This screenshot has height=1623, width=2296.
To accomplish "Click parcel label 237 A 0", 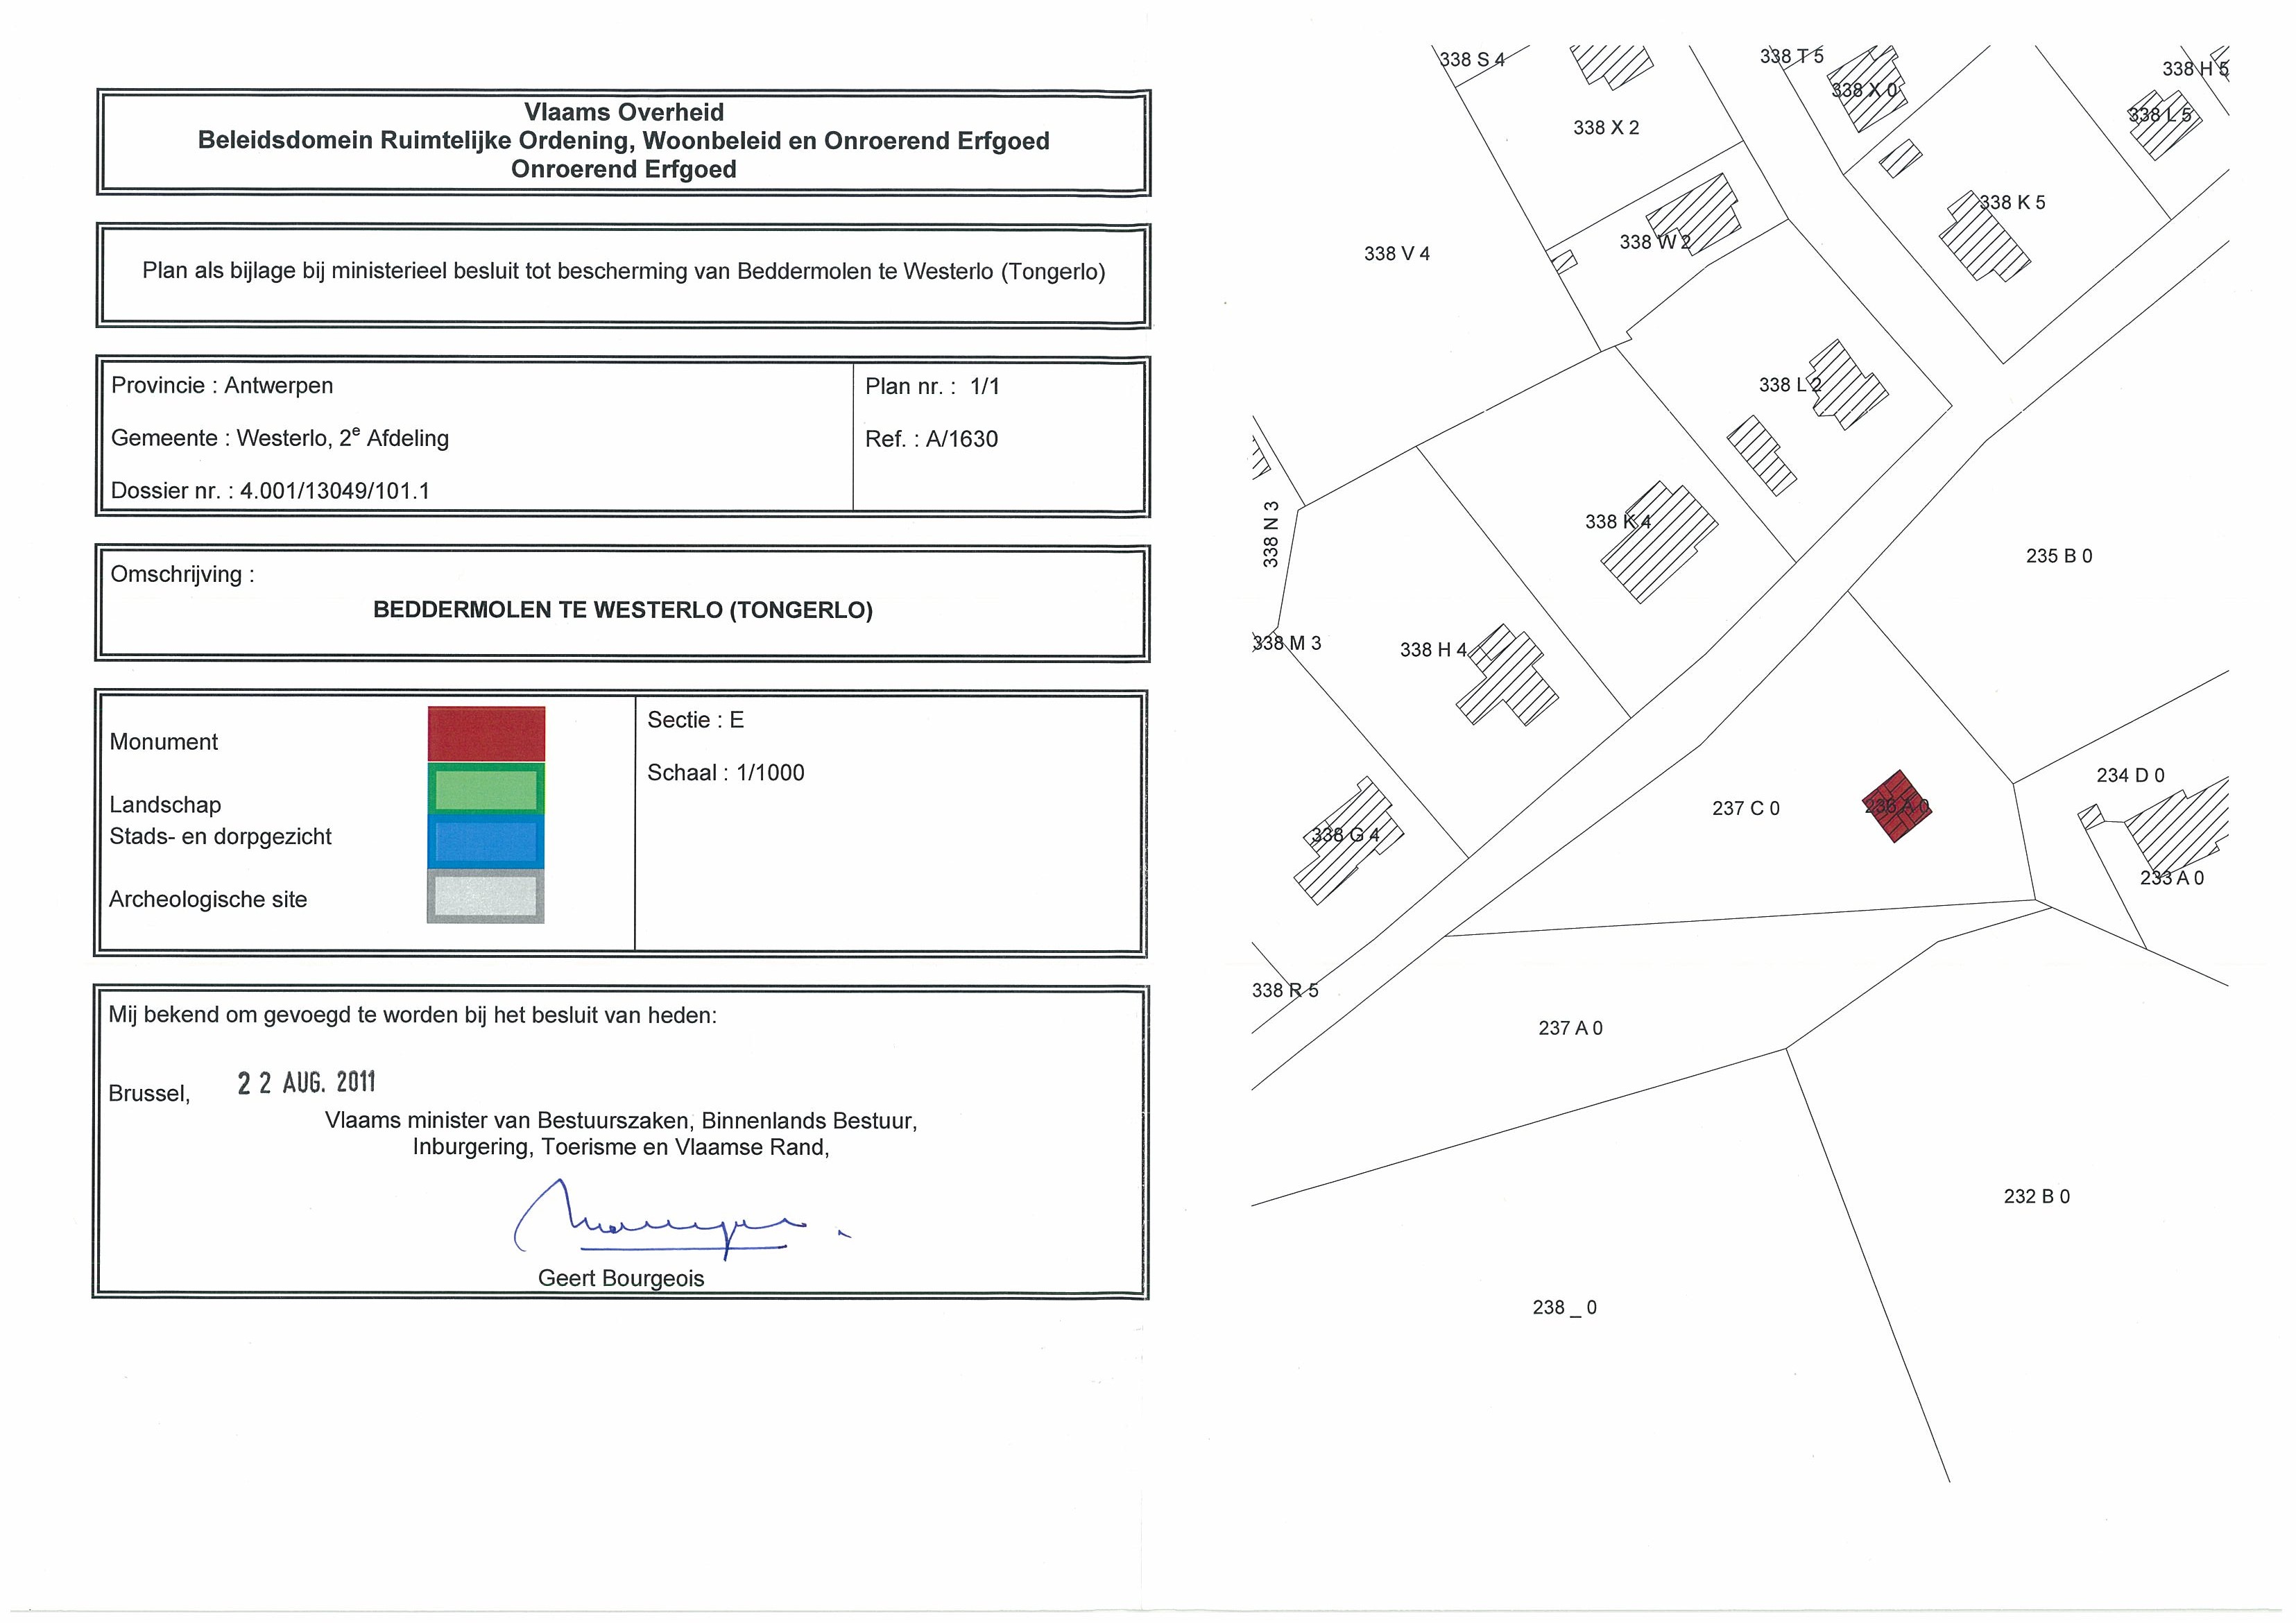I will pyautogui.click(x=1570, y=1028).
